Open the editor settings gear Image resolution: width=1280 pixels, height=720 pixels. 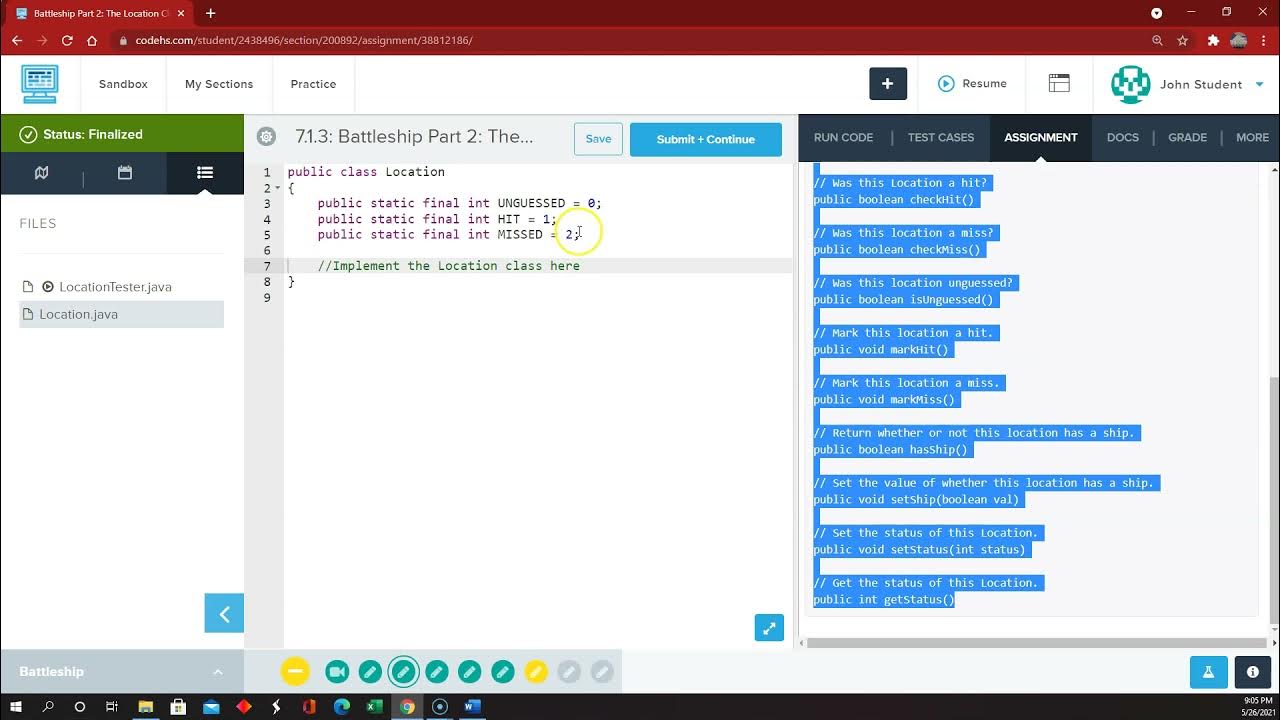pyautogui.click(x=266, y=137)
